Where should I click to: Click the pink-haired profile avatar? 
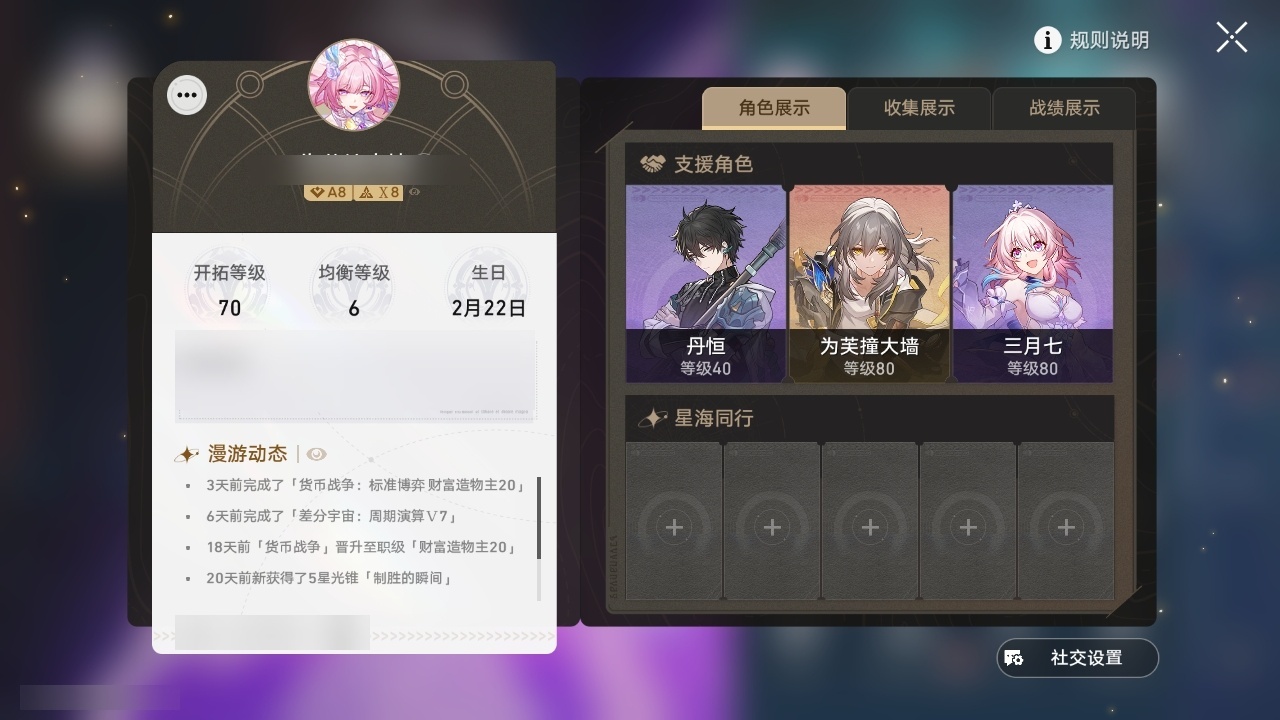pos(354,86)
